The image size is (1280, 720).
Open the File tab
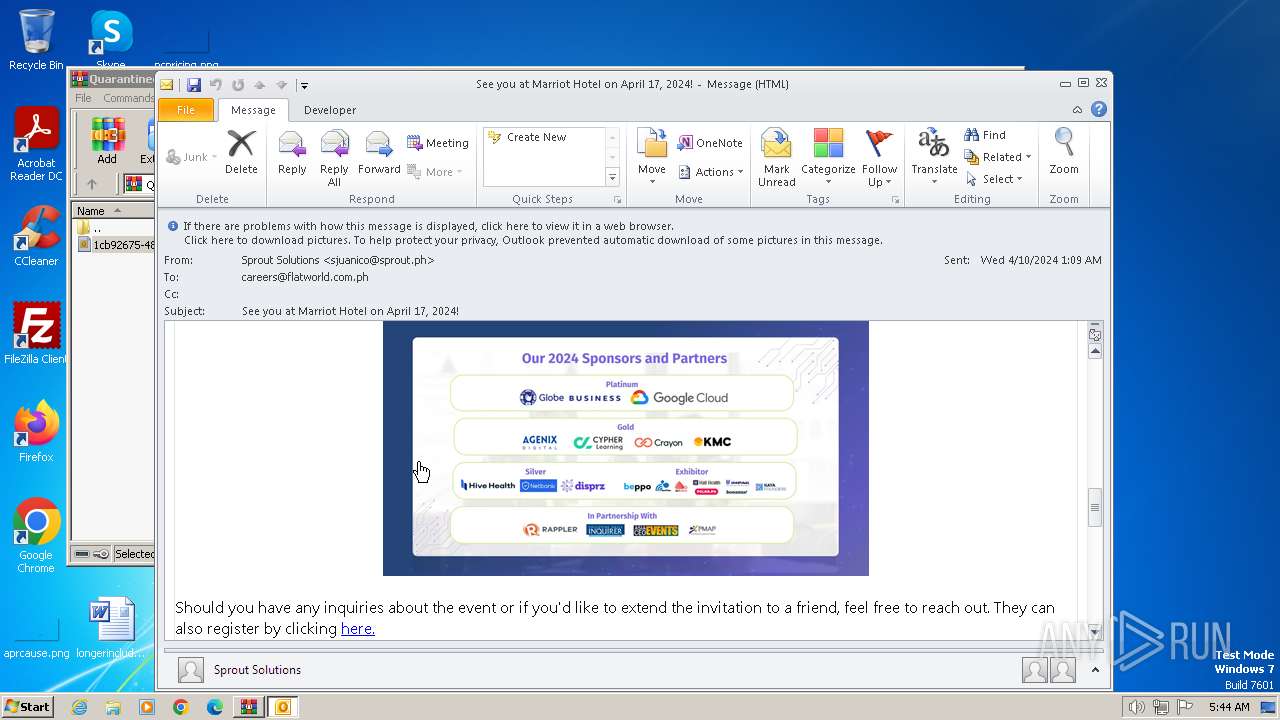186,110
